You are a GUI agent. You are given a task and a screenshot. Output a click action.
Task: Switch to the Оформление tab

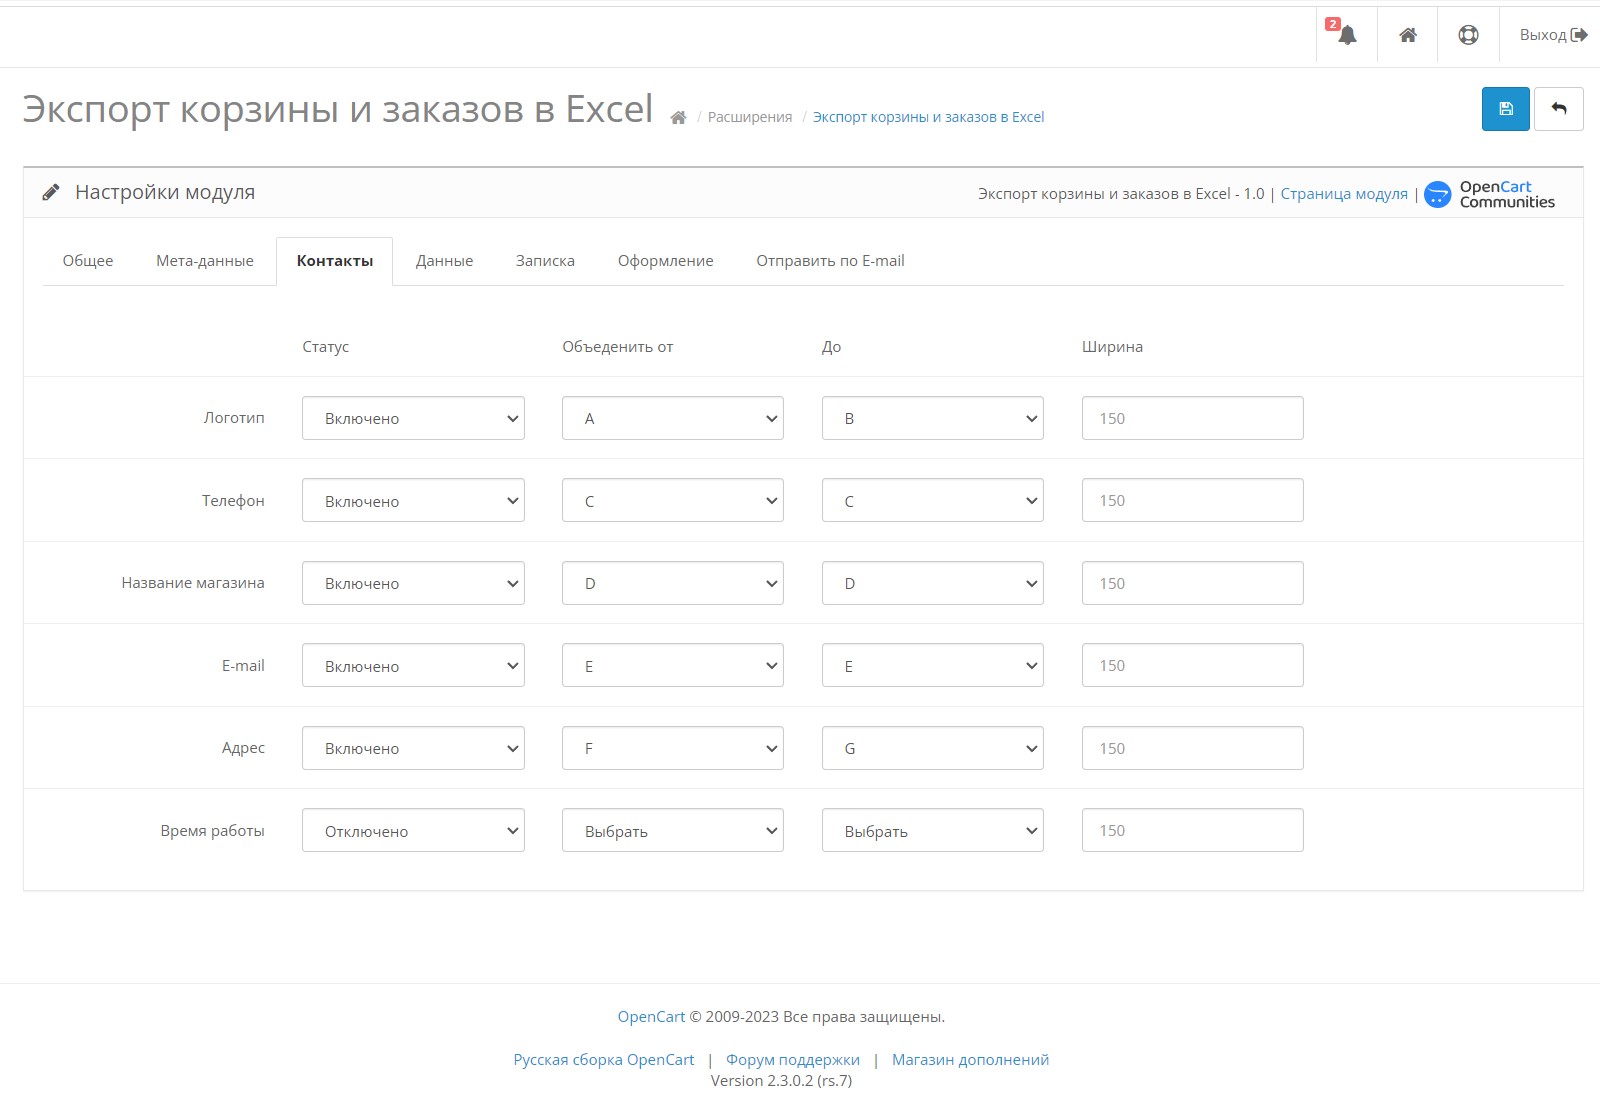tap(666, 261)
